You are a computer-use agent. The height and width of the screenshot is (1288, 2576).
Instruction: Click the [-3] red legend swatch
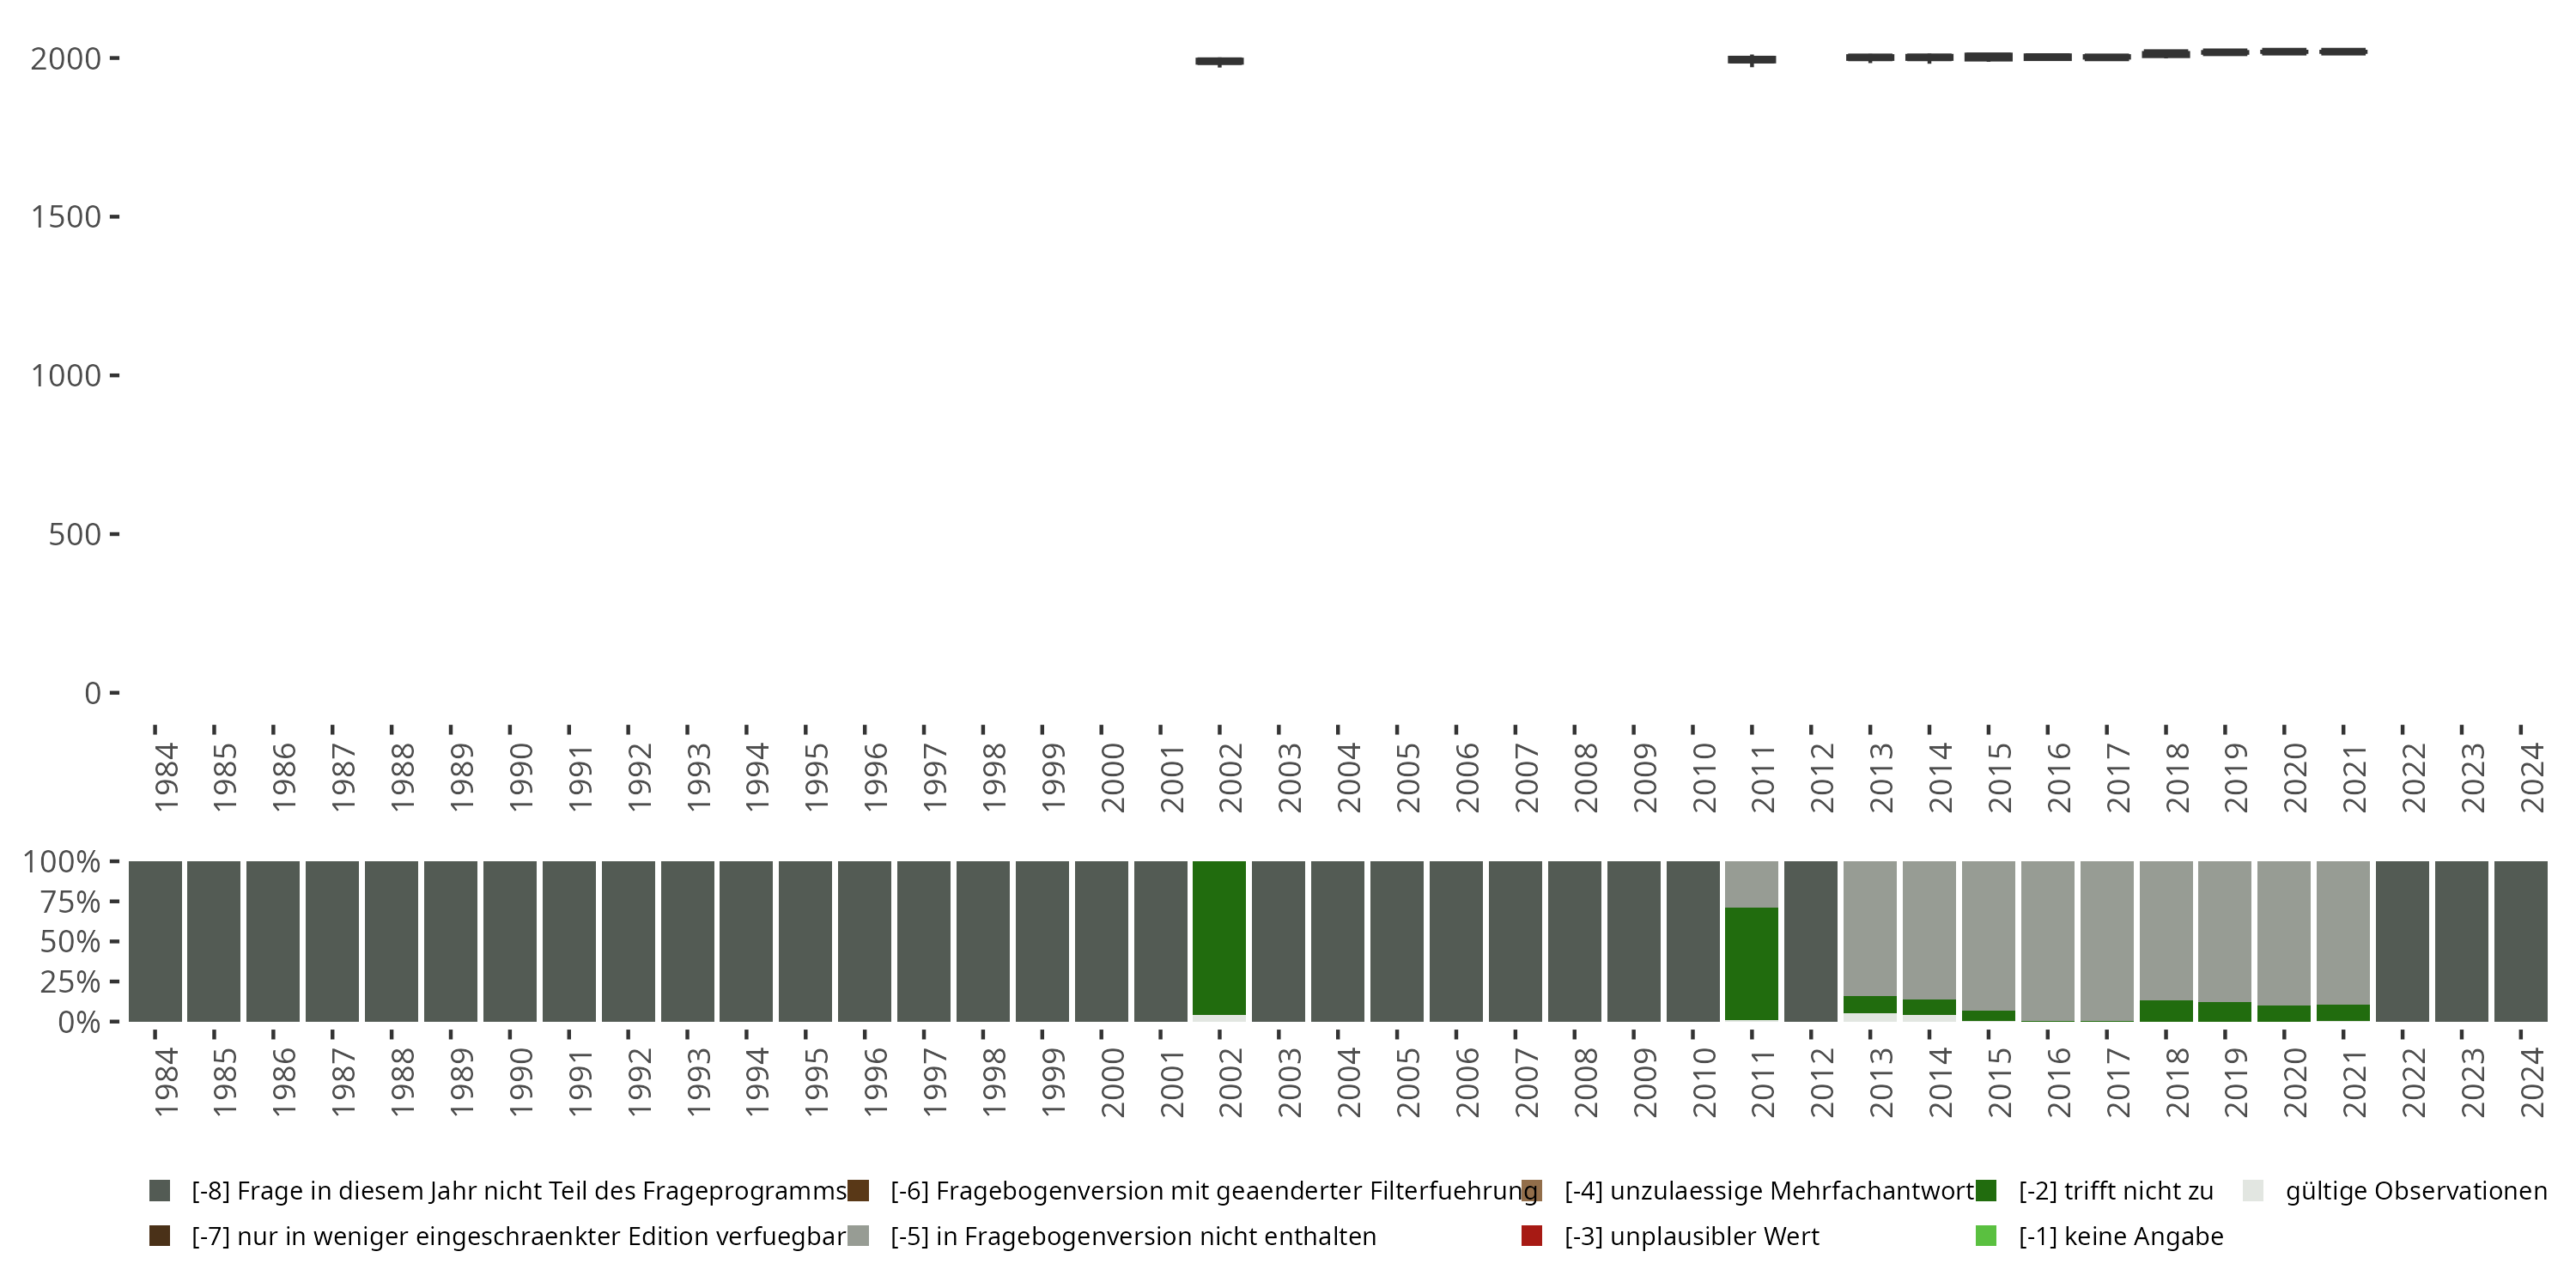pos(1531,1236)
